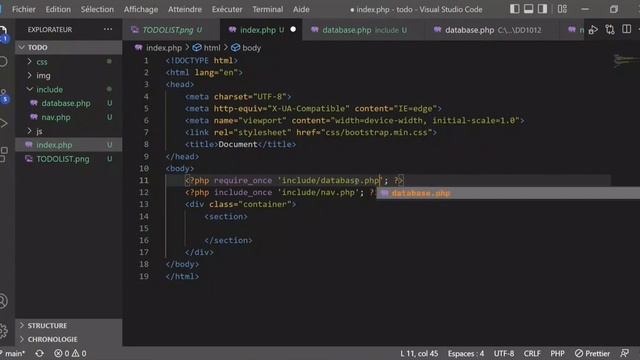Collapse the include folder
The width and height of the screenshot is (640, 360).
pos(69,89)
